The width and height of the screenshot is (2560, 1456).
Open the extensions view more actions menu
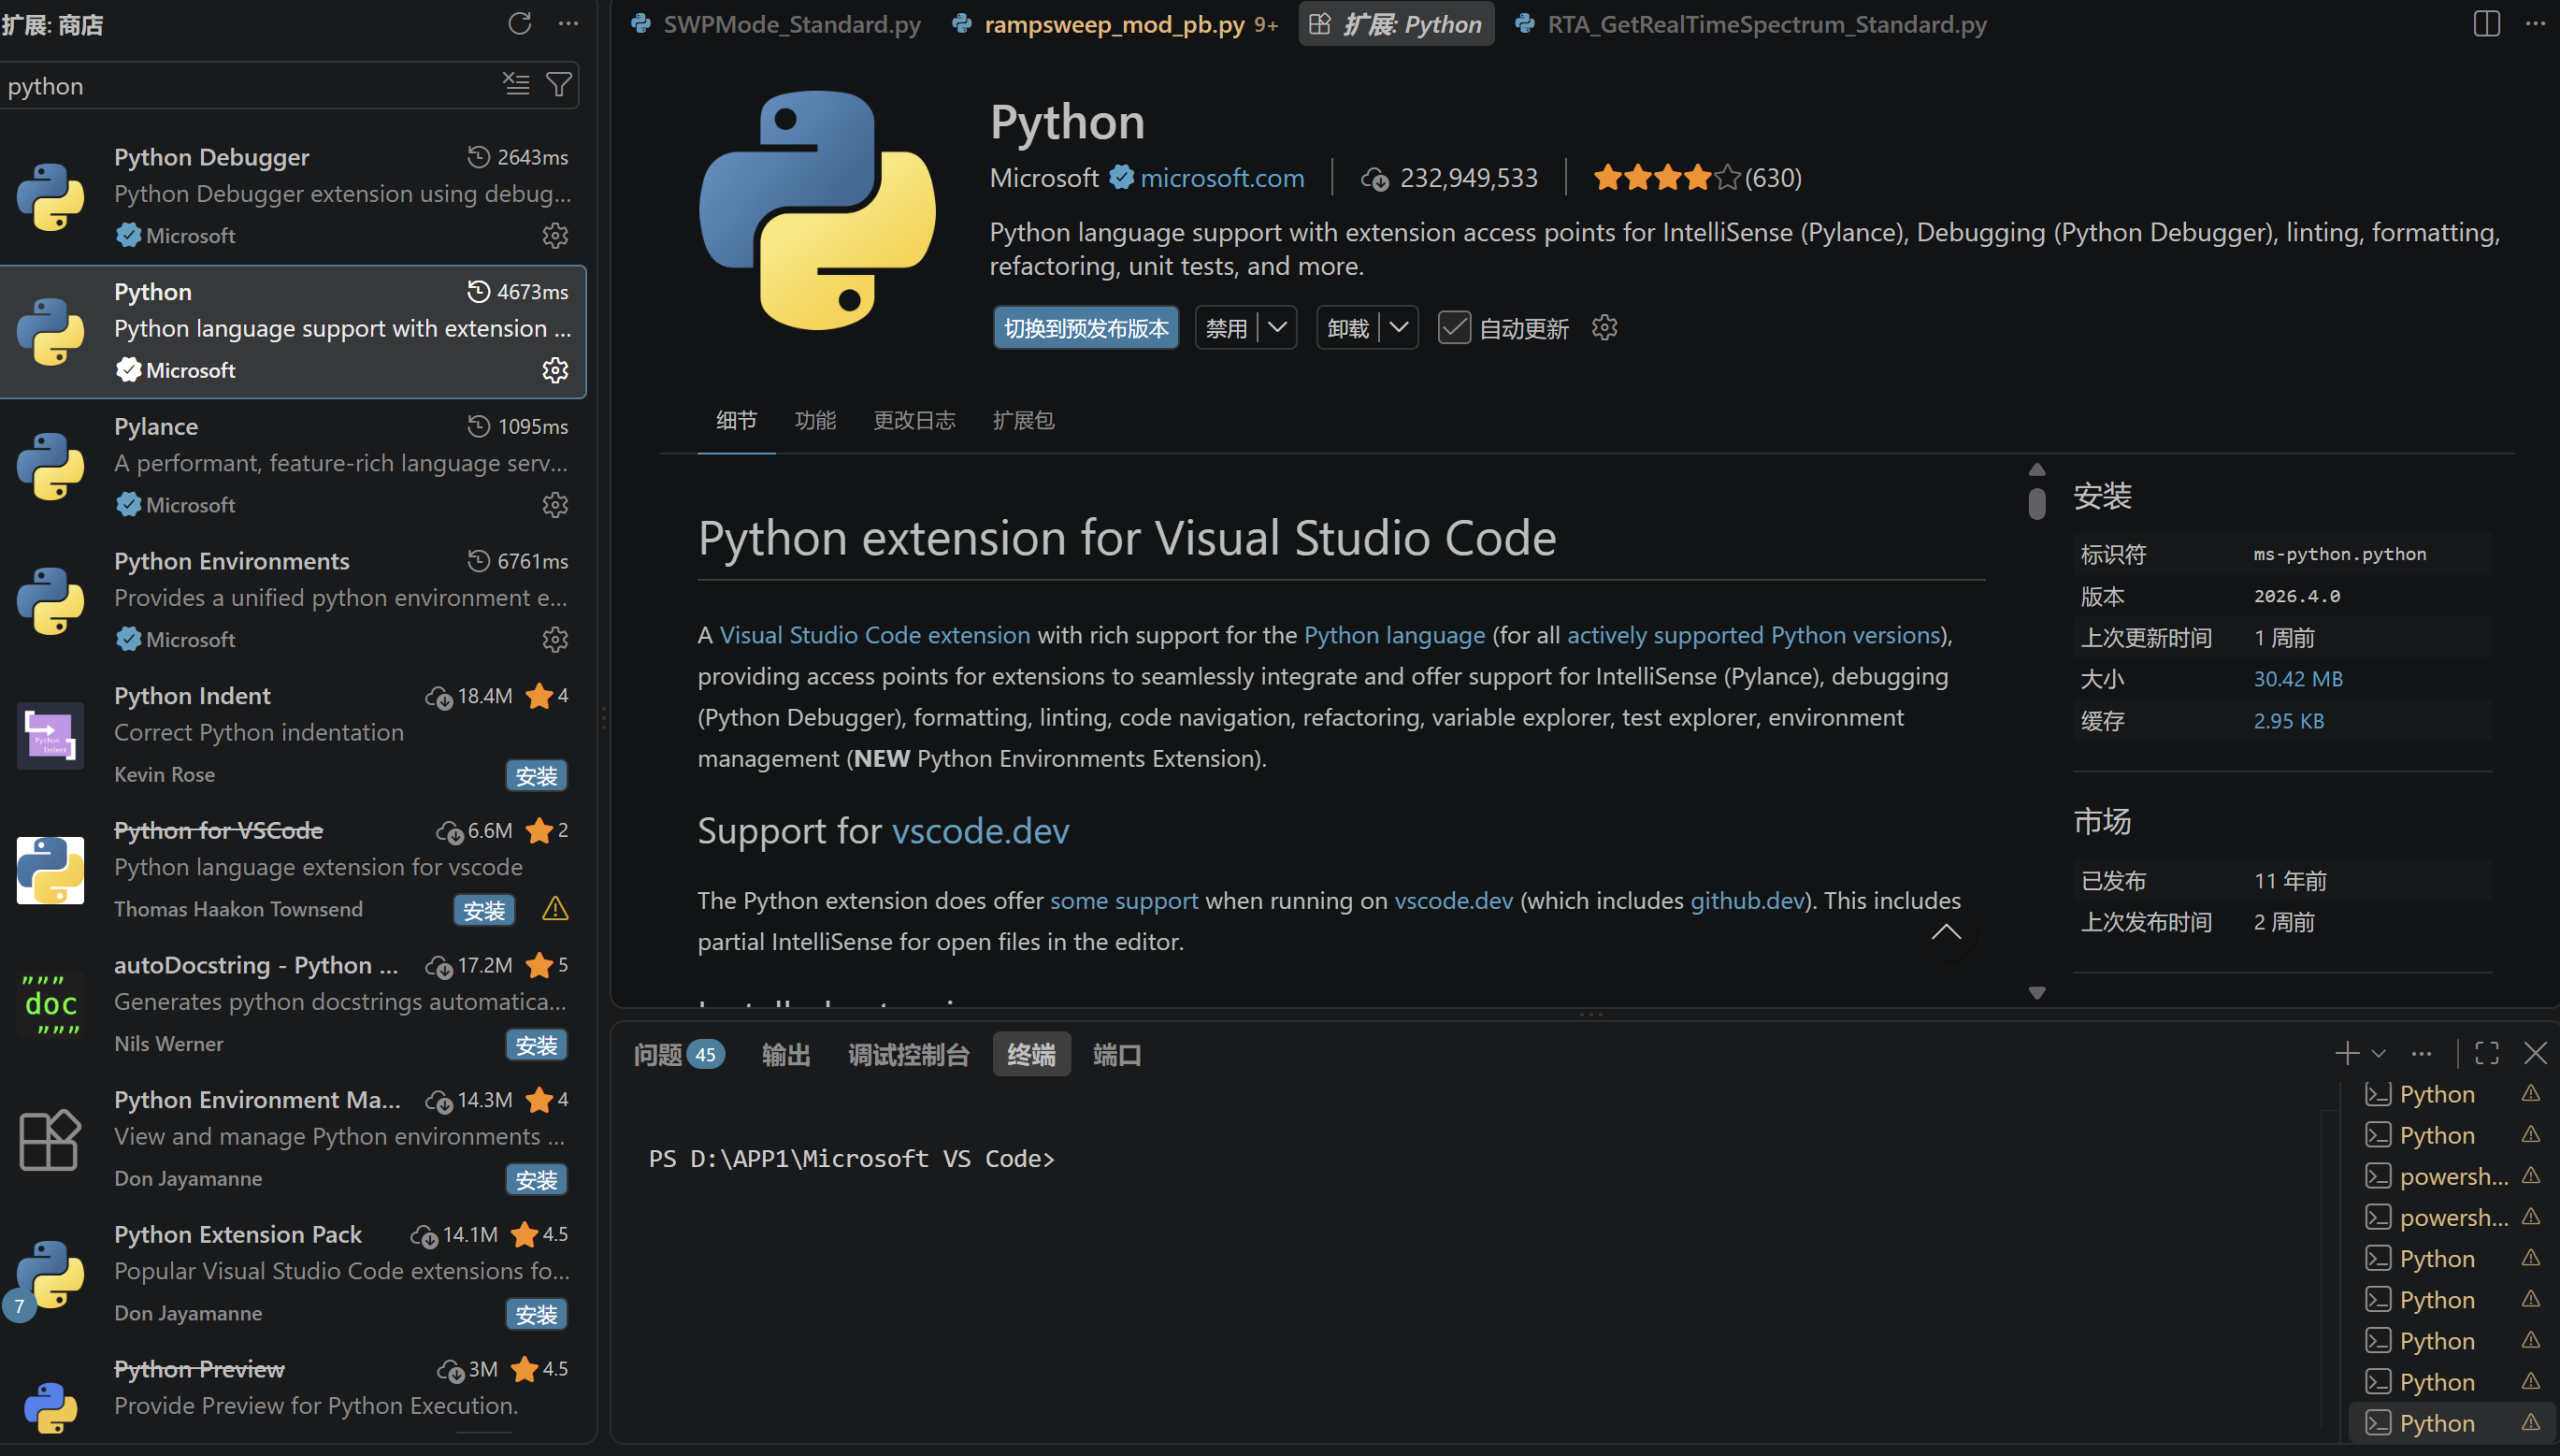click(568, 23)
